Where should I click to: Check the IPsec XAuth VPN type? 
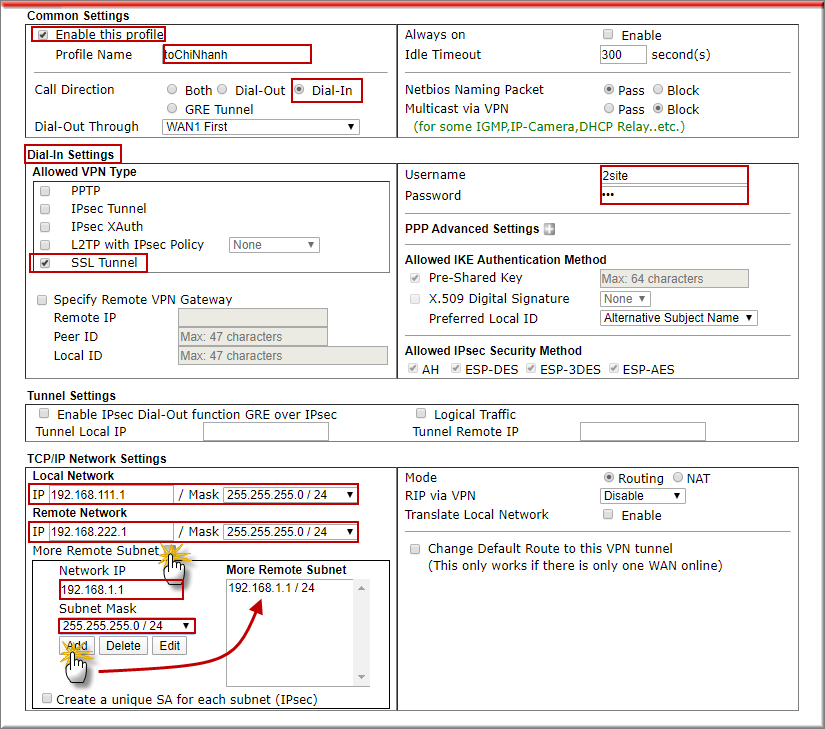pyautogui.click(x=45, y=227)
